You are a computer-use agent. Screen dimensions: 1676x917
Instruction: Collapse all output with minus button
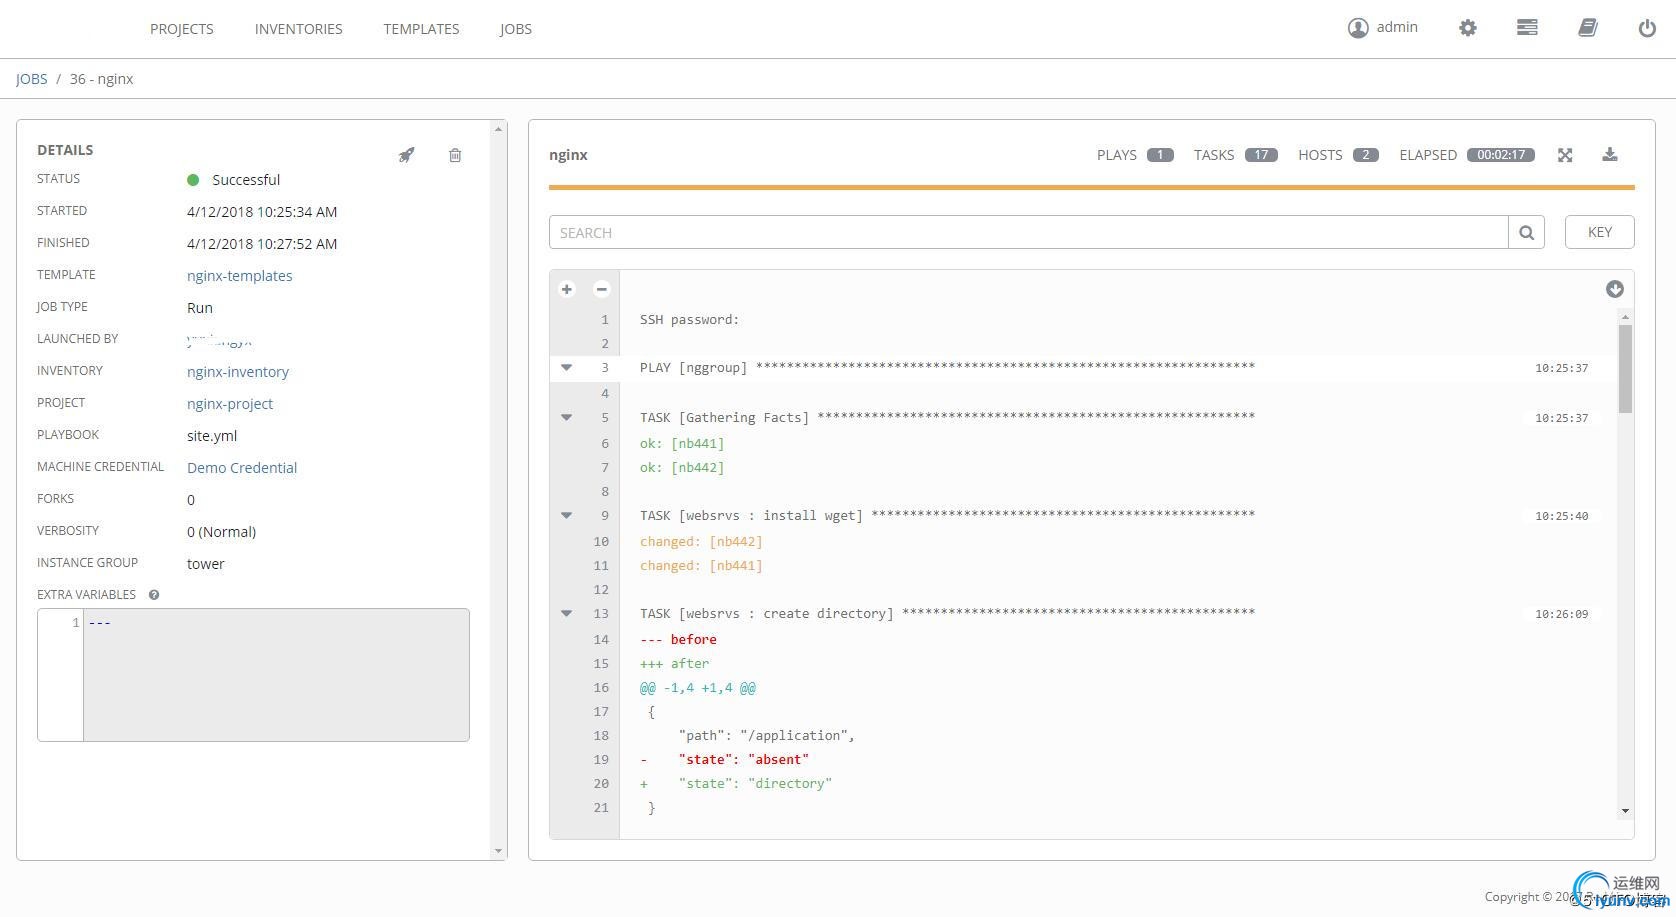pos(601,289)
